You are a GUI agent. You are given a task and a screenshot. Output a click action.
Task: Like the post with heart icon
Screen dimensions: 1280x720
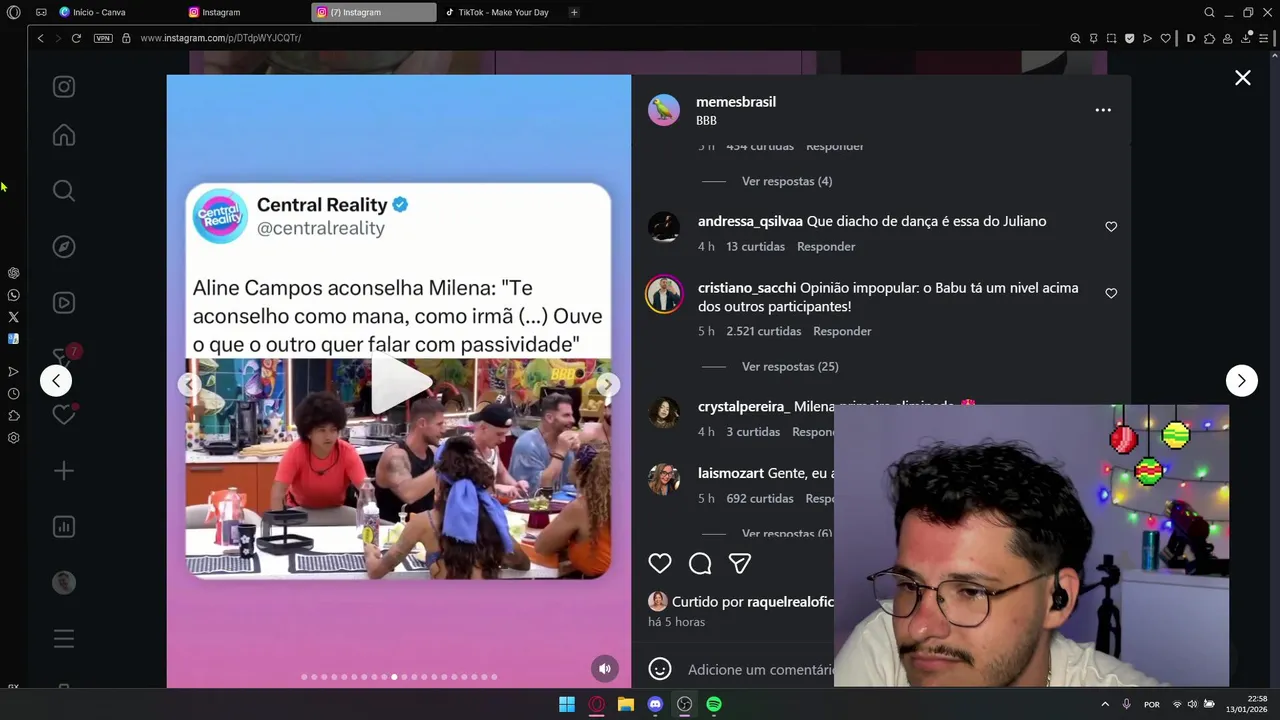[660, 563]
